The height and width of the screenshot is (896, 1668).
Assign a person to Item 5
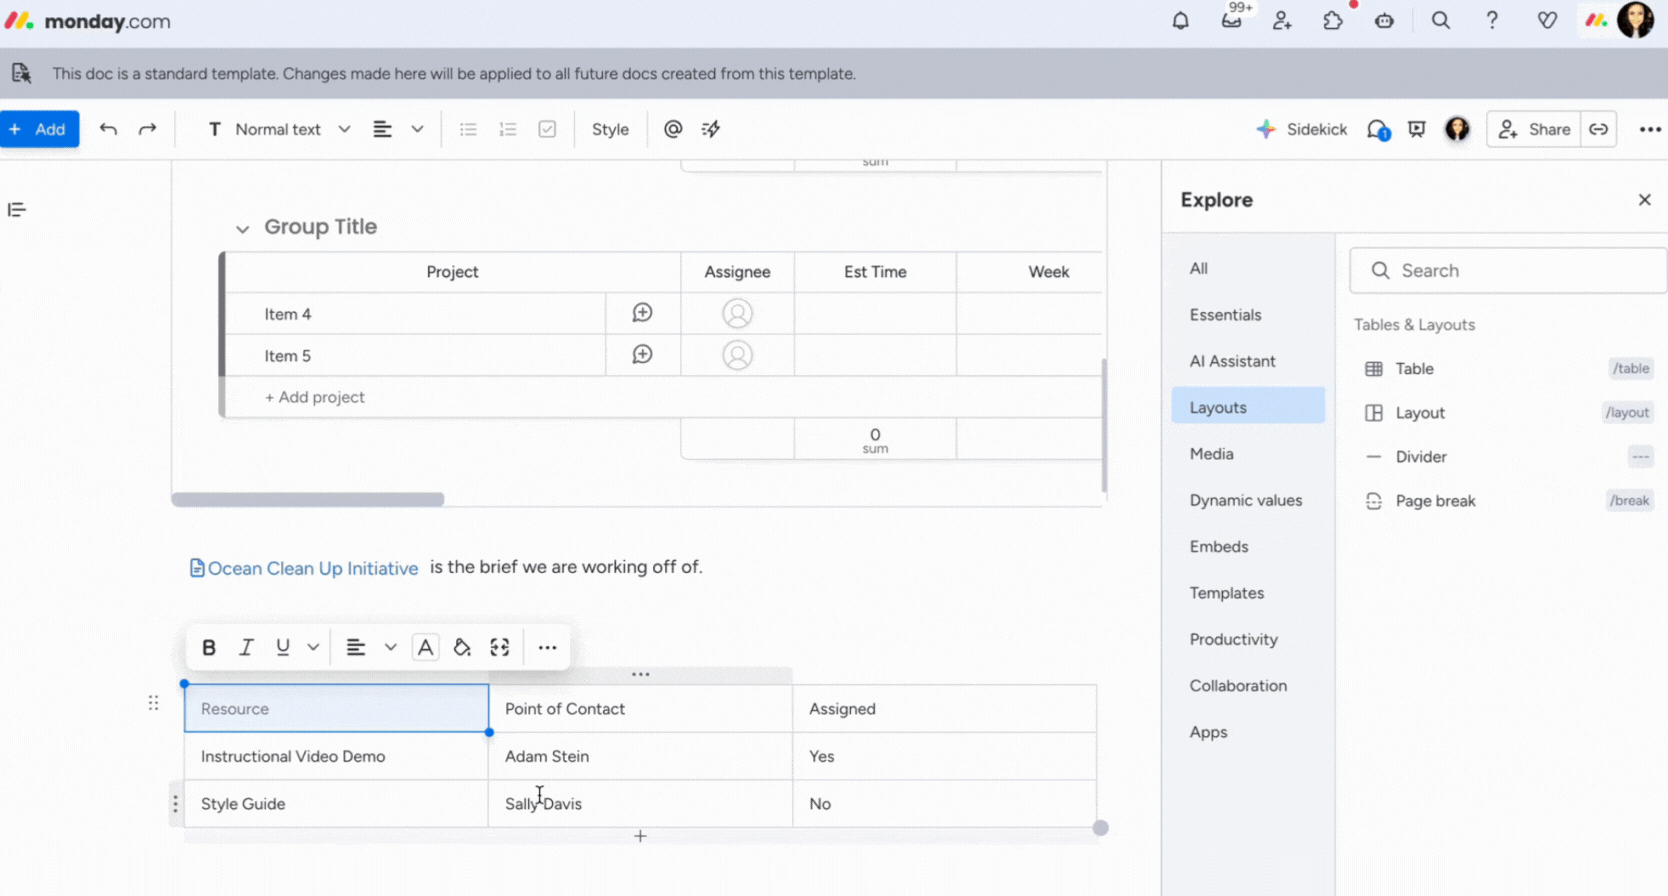737,355
